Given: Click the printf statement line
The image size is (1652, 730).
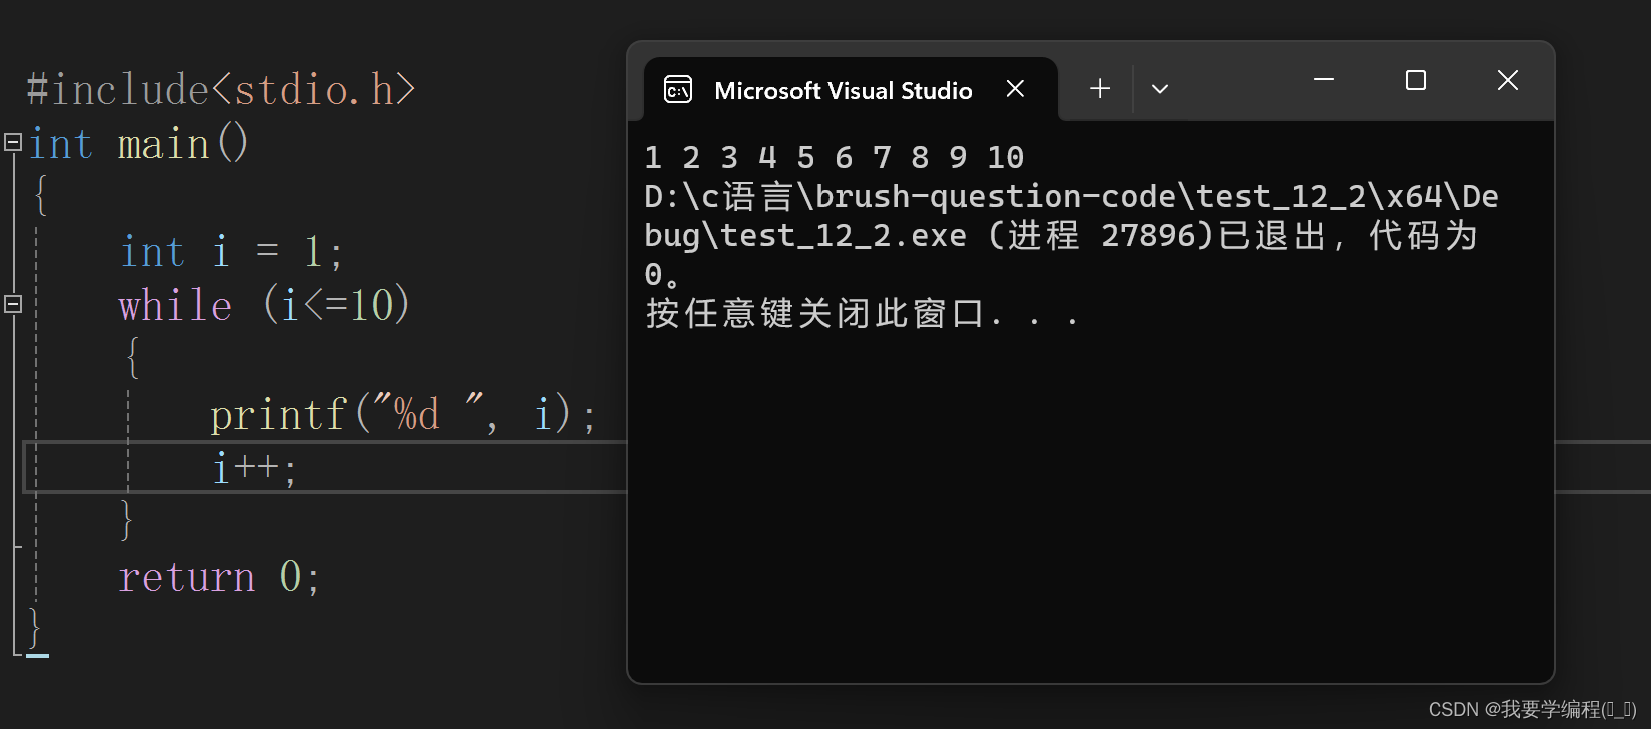Looking at the screenshot, I should 403,414.
